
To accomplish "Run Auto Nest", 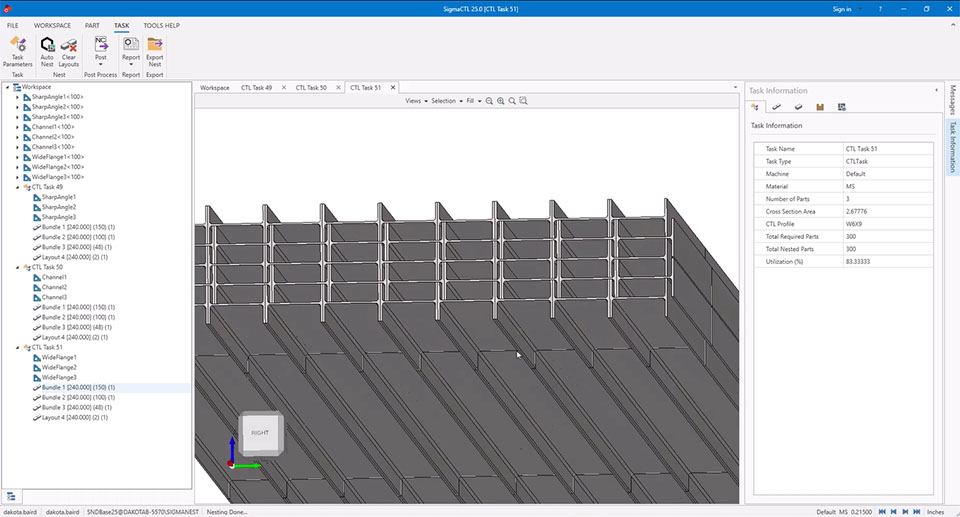I will pyautogui.click(x=47, y=51).
